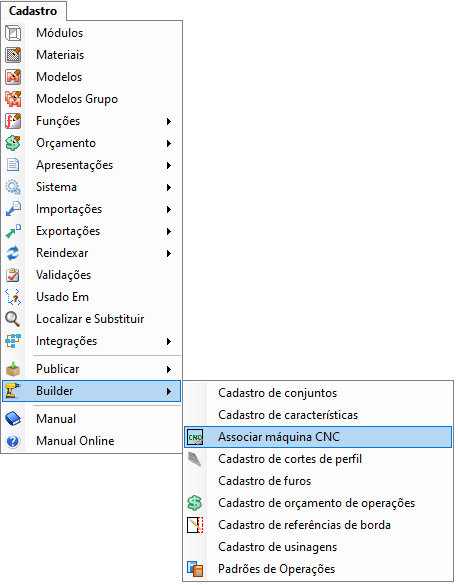The image size is (458, 585).
Task: Expand the Integrações submenu arrow
Action: click(x=169, y=341)
